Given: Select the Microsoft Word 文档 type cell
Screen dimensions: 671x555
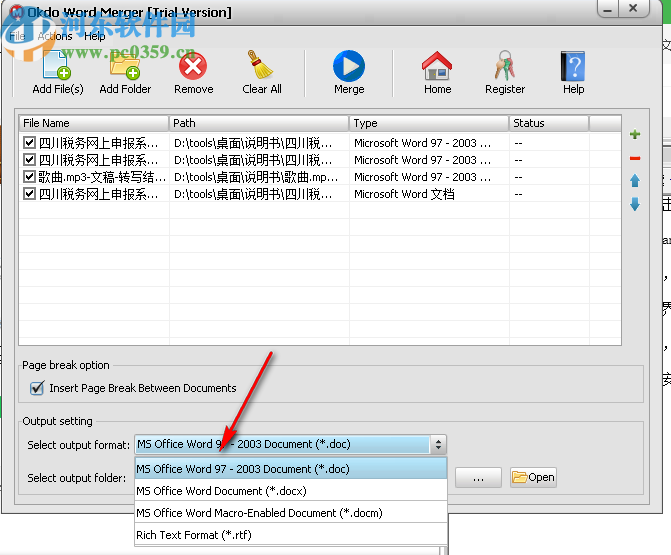Looking at the screenshot, I should [404, 194].
